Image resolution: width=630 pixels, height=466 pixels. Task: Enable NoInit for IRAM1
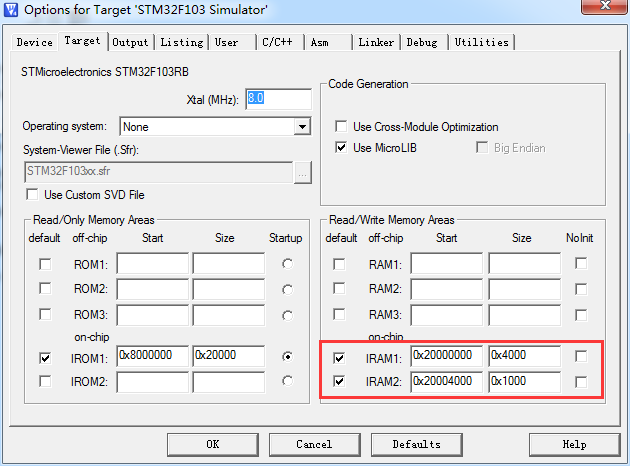click(x=581, y=356)
